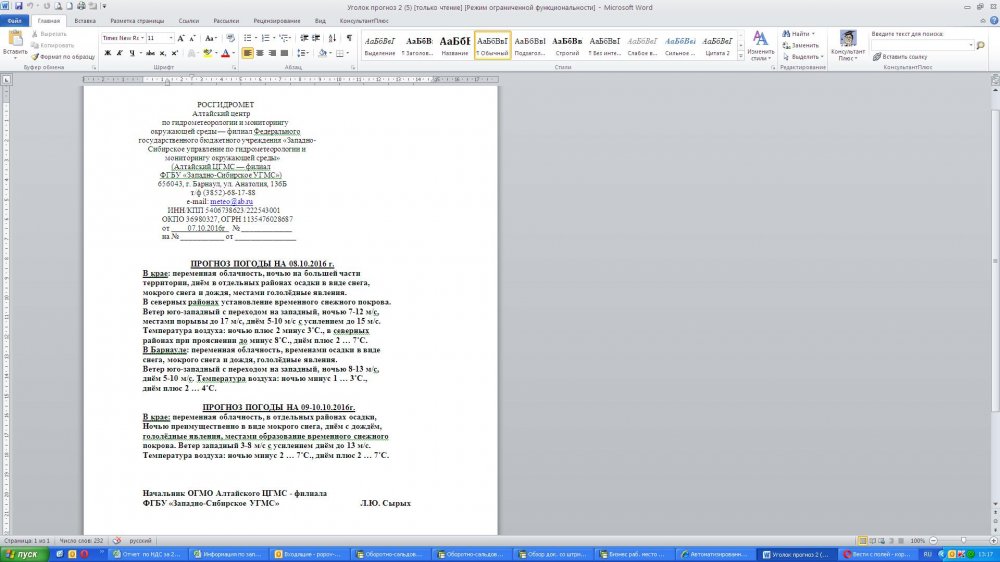Viewport: 1000px width, 562px height.
Task: Toggle the show paragraph marks (¶) button
Action: tap(349, 38)
